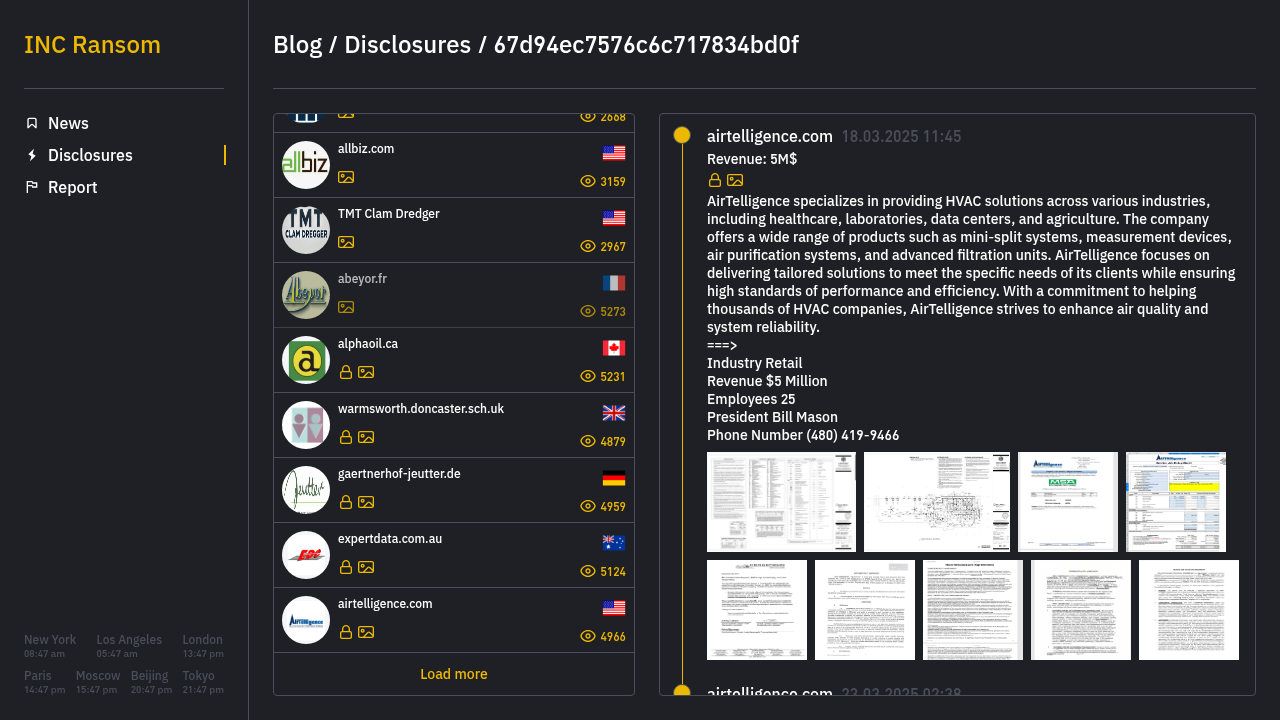
Task: Click the views eye icon for allbiz.com
Action: (x=588, y=181)
